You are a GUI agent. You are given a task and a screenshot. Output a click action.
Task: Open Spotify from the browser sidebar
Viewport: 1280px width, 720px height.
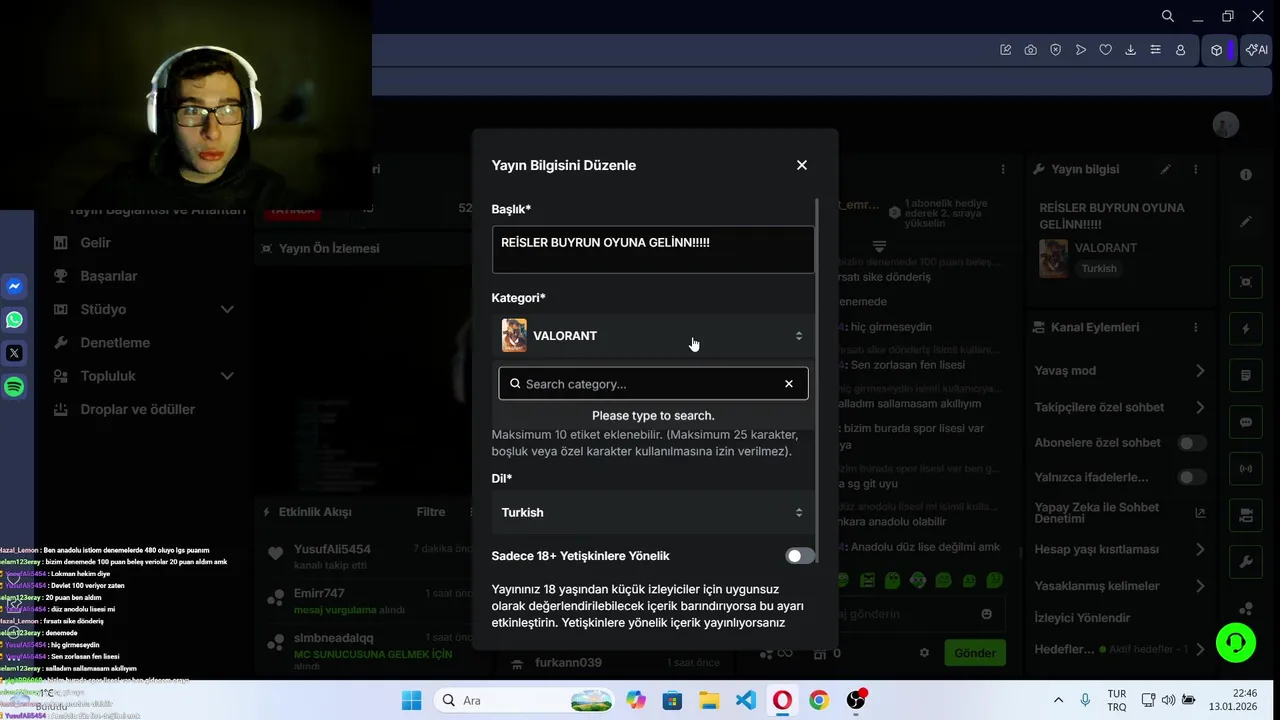14,387
